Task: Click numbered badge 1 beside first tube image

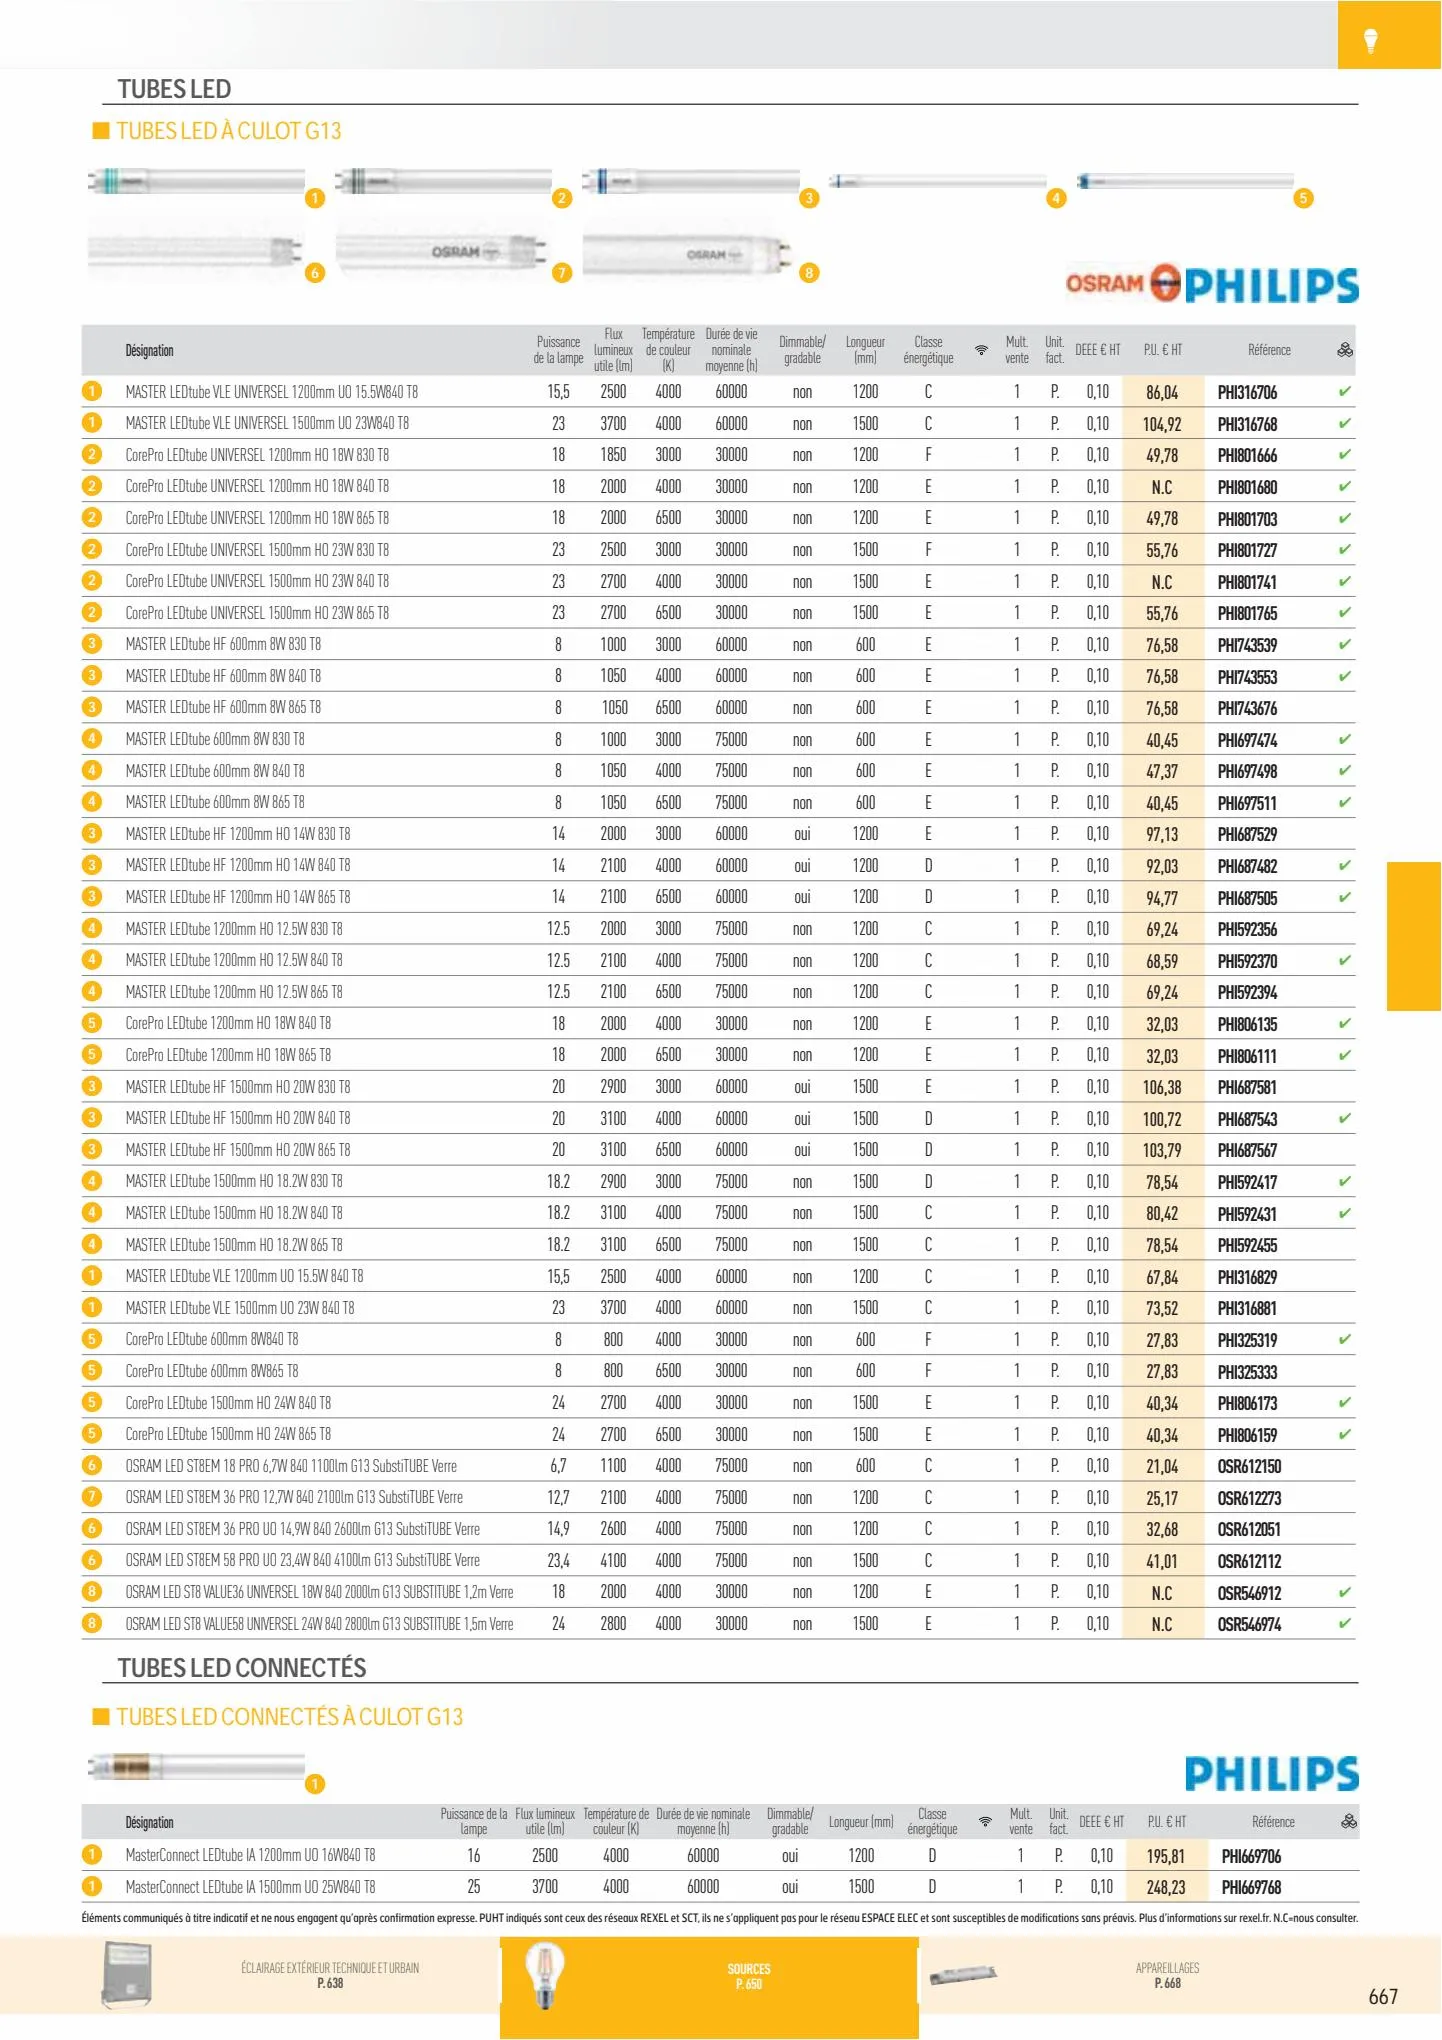Action: tap(315, 198)
